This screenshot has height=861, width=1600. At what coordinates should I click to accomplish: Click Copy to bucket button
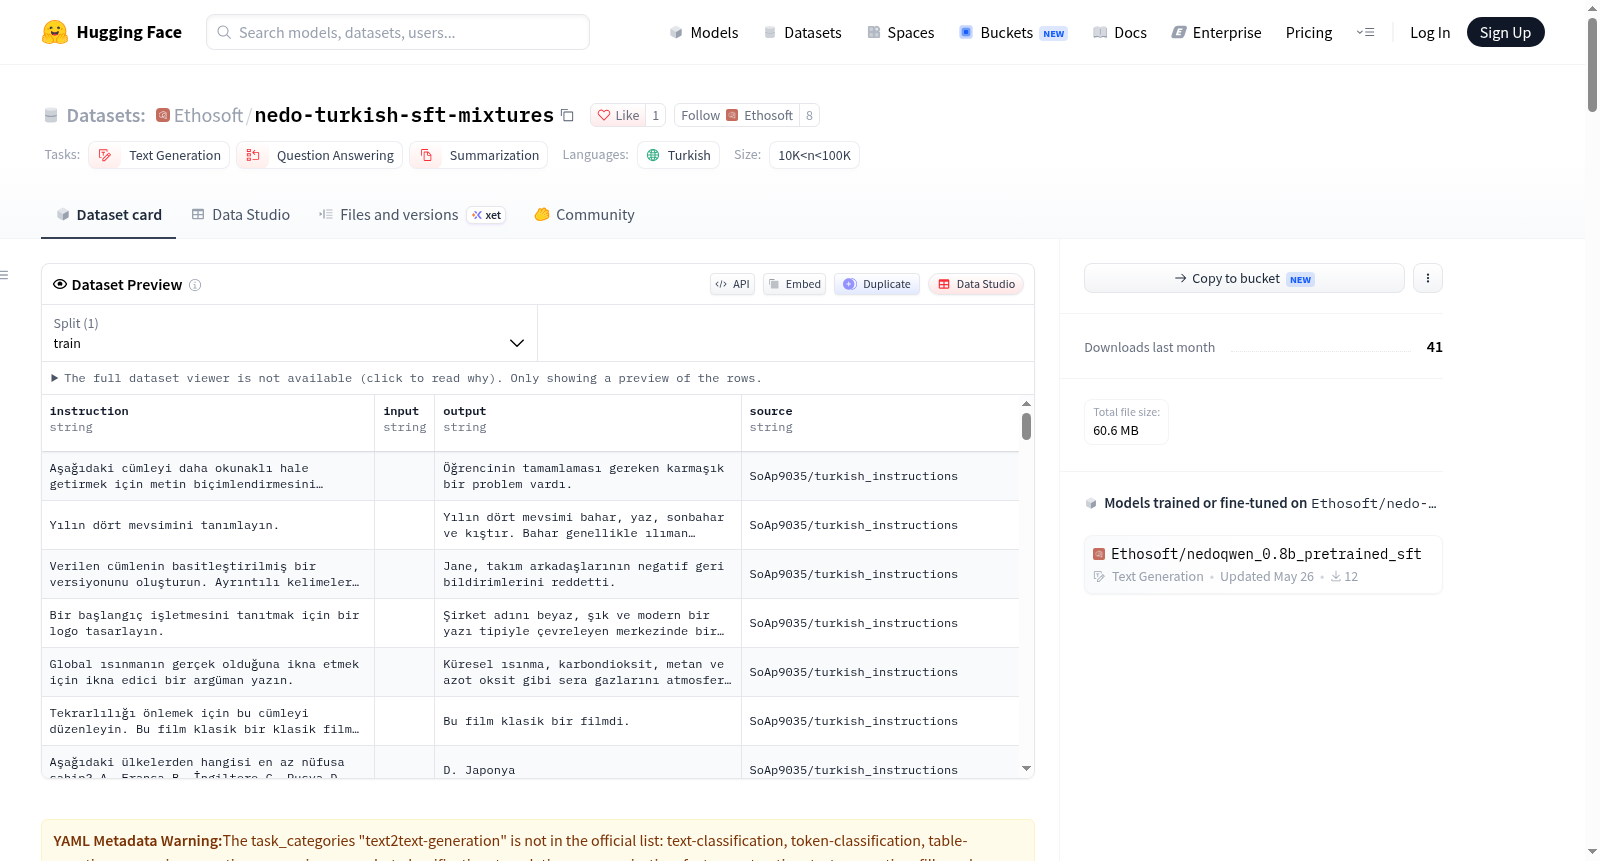pos(1244,278)
